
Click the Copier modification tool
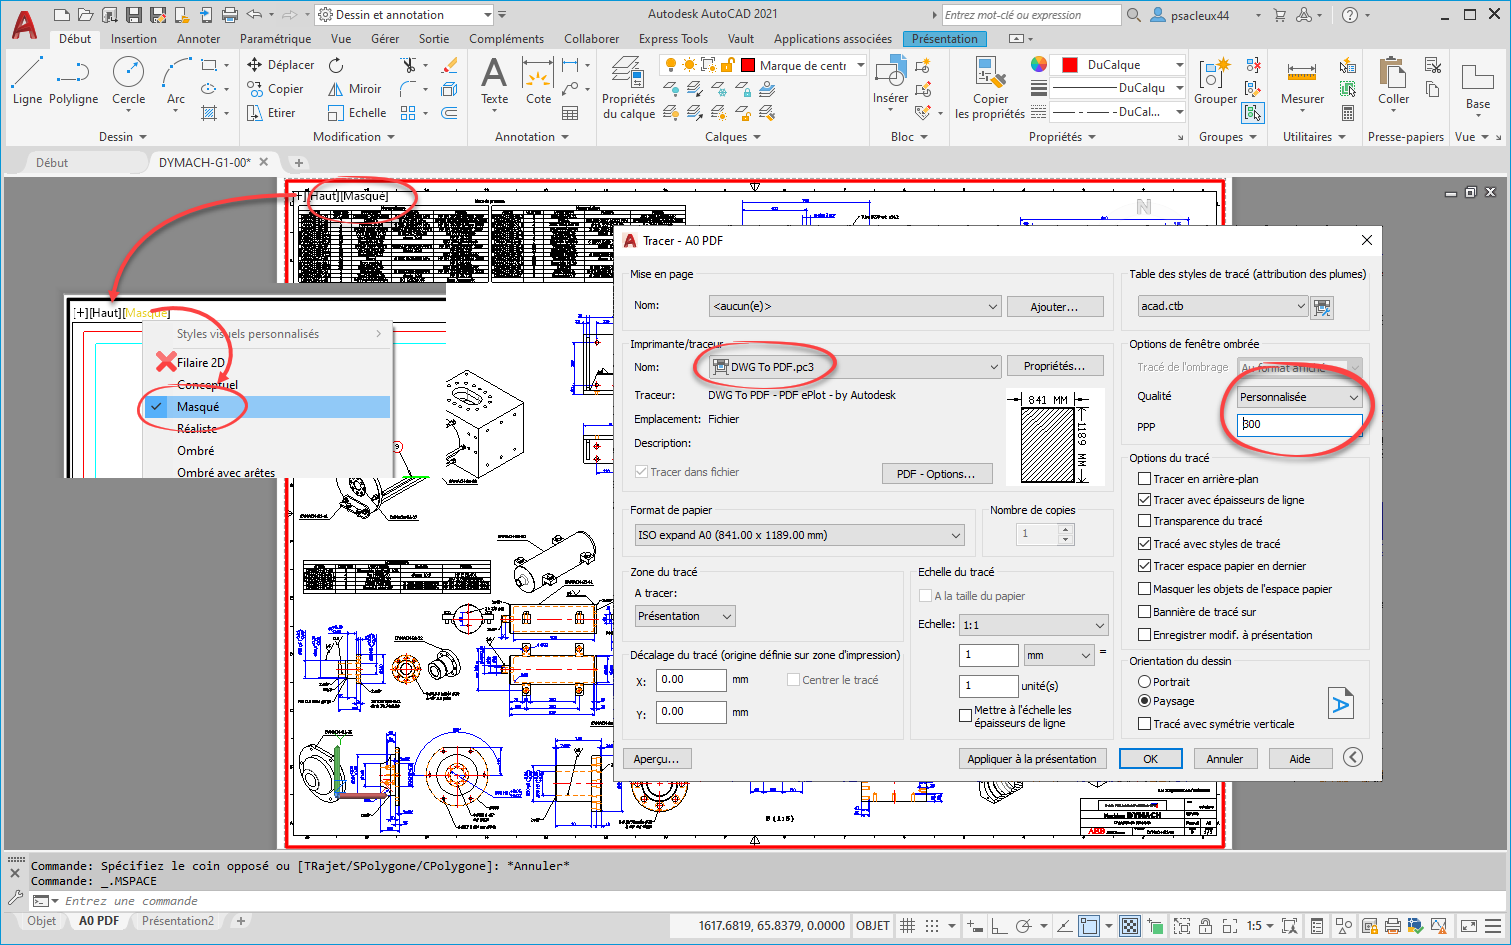[x=276, y=89]
